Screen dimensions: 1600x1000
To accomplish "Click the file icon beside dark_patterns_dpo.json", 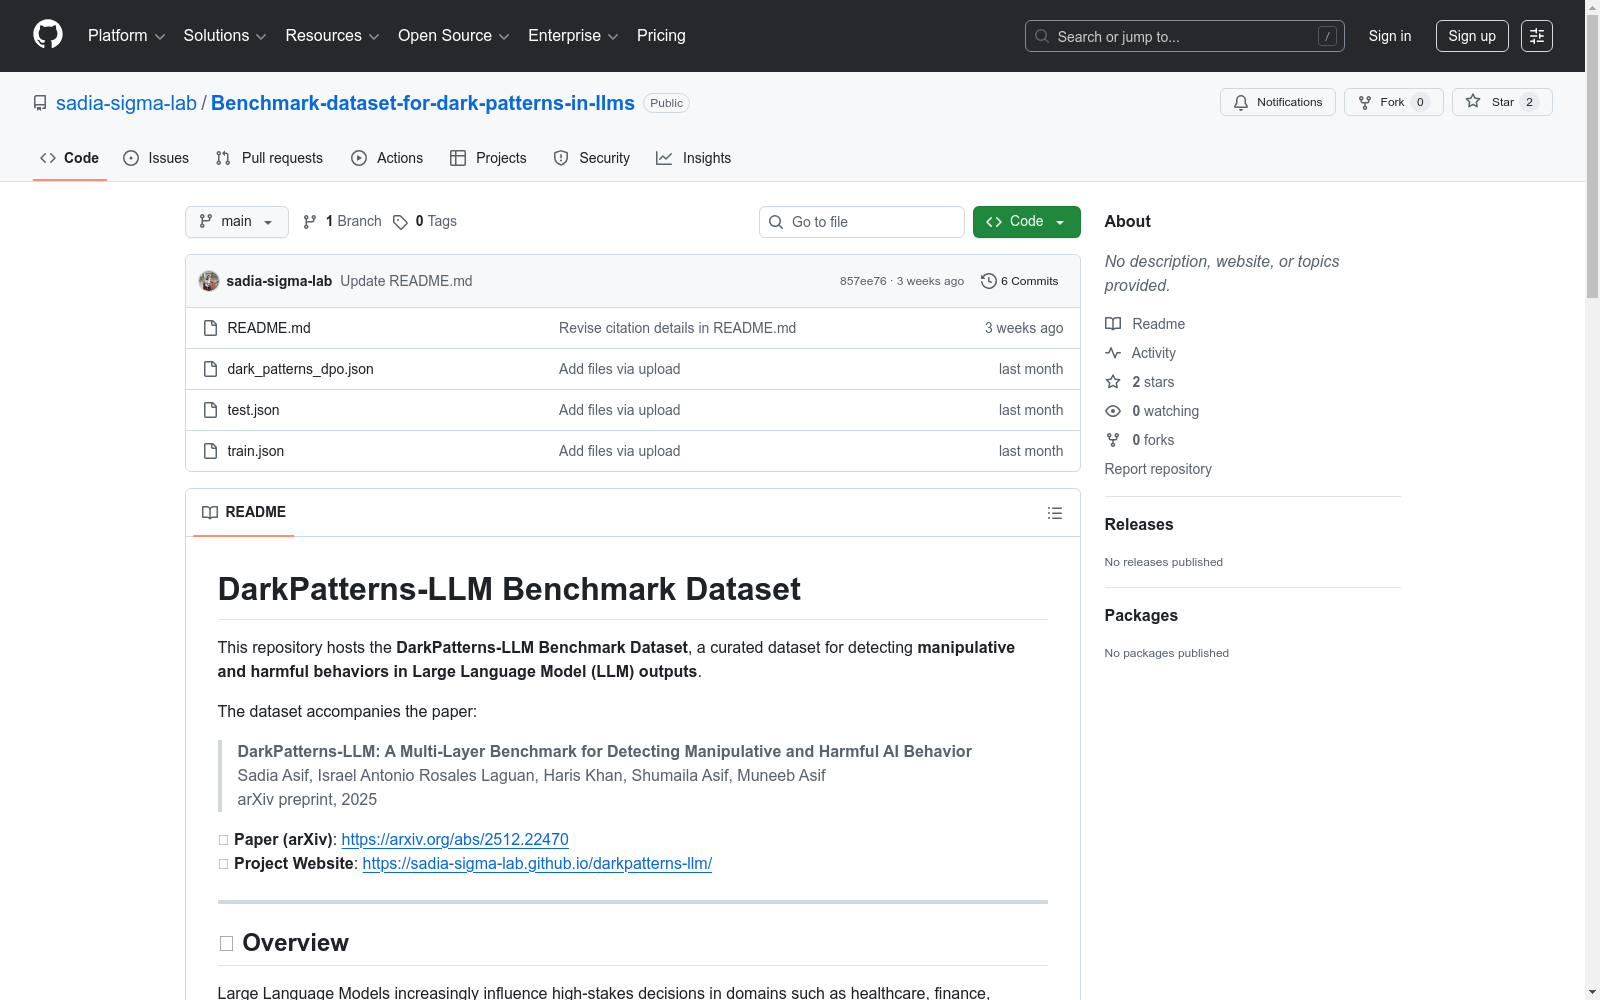I will point(210,369).
